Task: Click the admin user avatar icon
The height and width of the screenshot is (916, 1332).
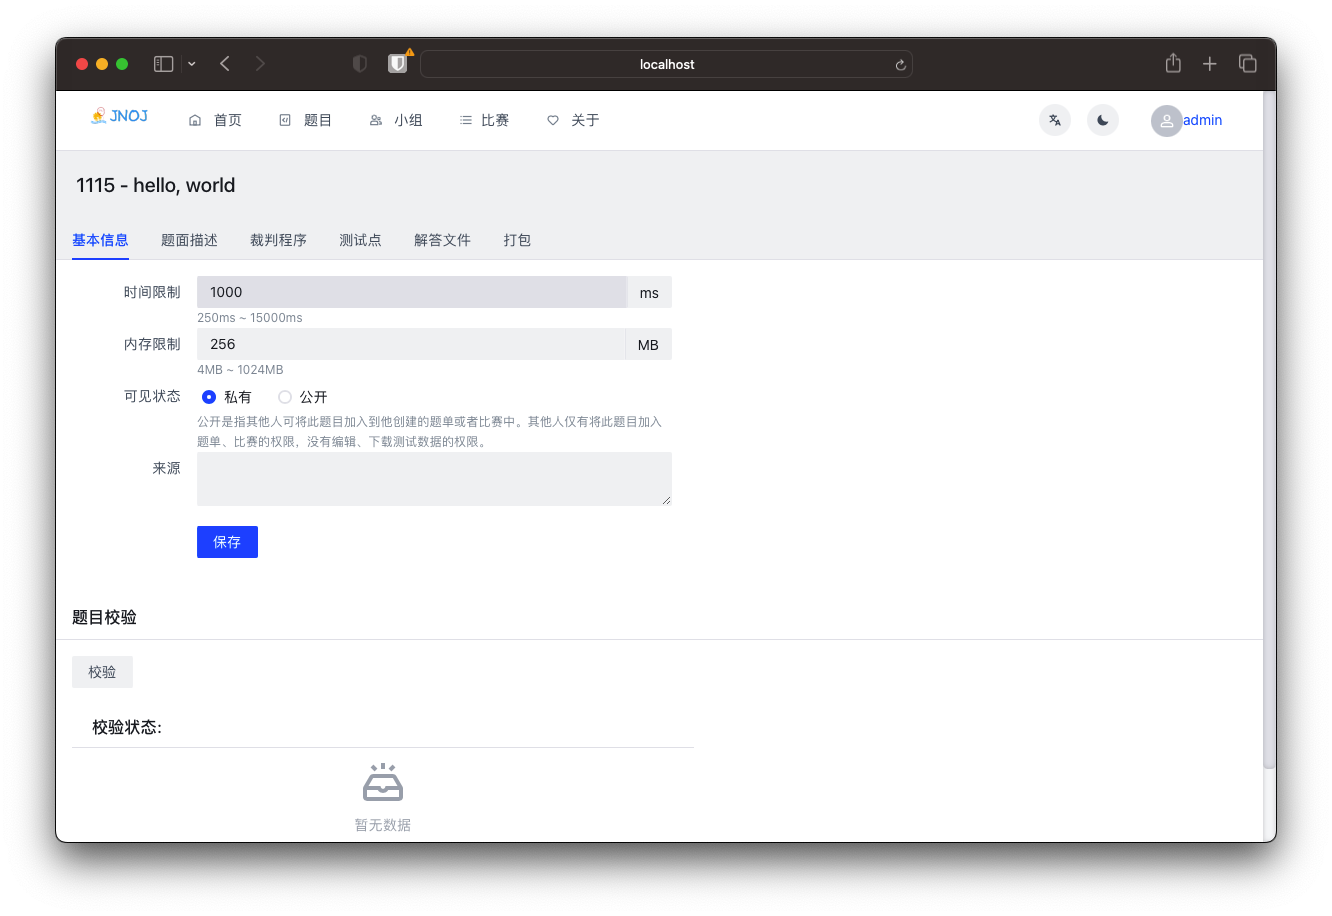Action: click(1166, 121)
